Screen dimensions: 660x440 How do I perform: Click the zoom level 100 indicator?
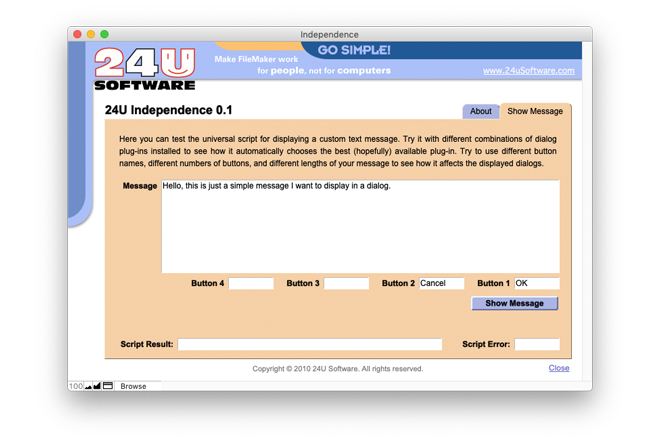75,386
